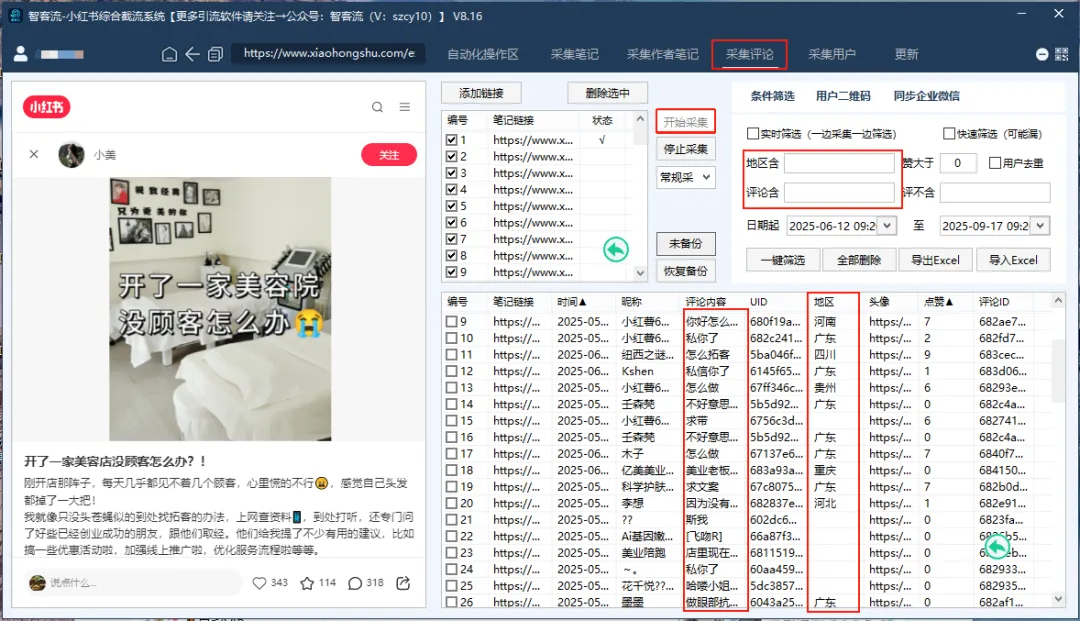
Task: Open the search magnifier icon
Action: coord(377,106)
